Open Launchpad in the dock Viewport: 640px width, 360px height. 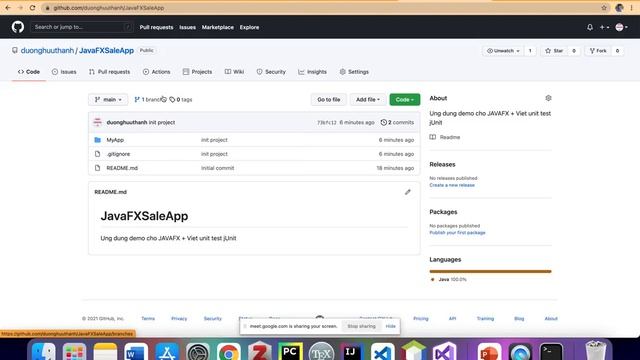coord(74,351)
